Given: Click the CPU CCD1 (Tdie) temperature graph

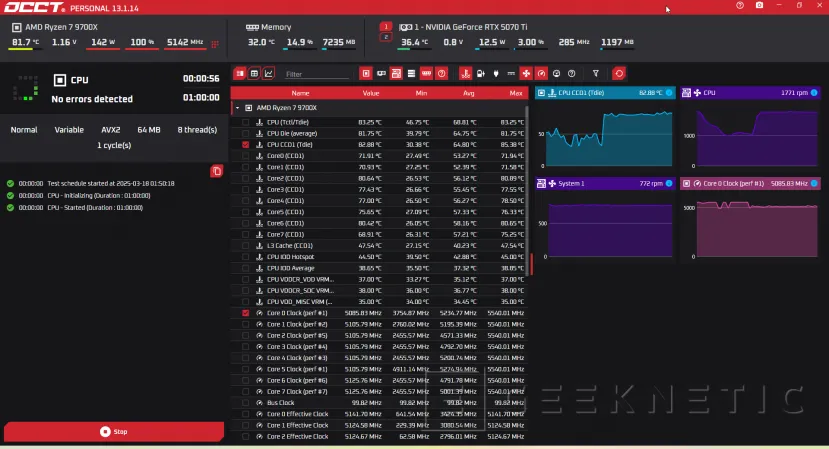Looking at the screenshot, I should (x=605, y=135).
